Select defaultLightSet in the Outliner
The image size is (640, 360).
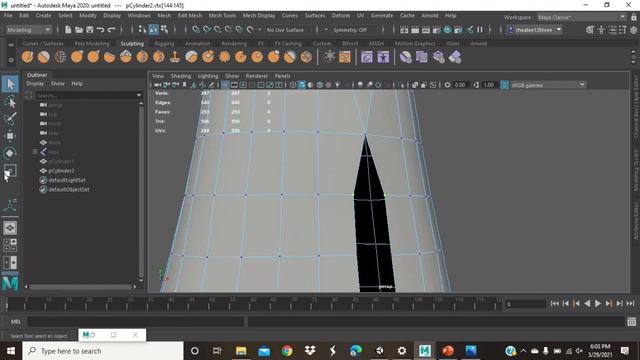pos(67,180)
